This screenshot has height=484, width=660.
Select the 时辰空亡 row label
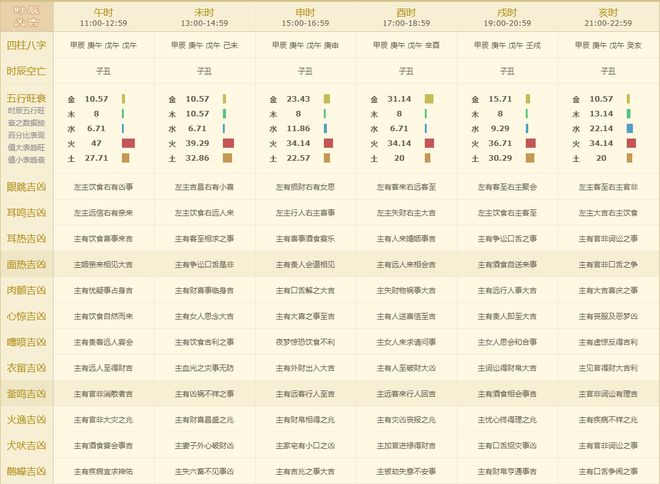pos(27,71)
